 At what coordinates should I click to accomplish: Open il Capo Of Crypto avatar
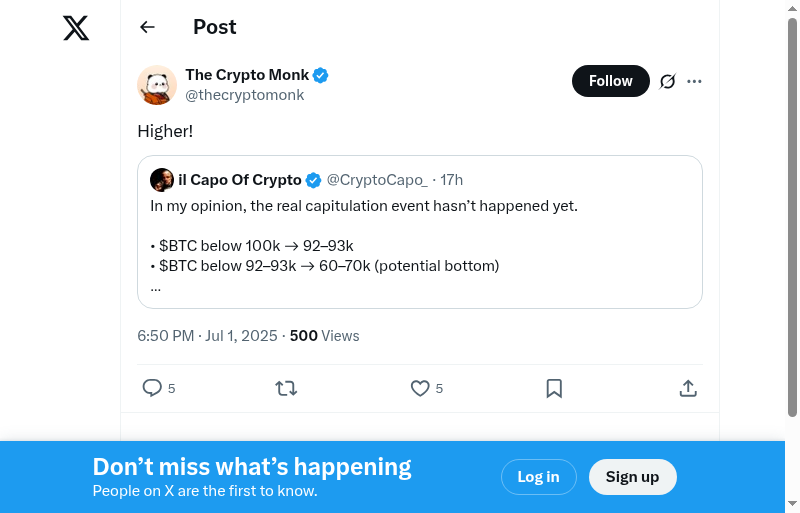click(x=162, y=180)
